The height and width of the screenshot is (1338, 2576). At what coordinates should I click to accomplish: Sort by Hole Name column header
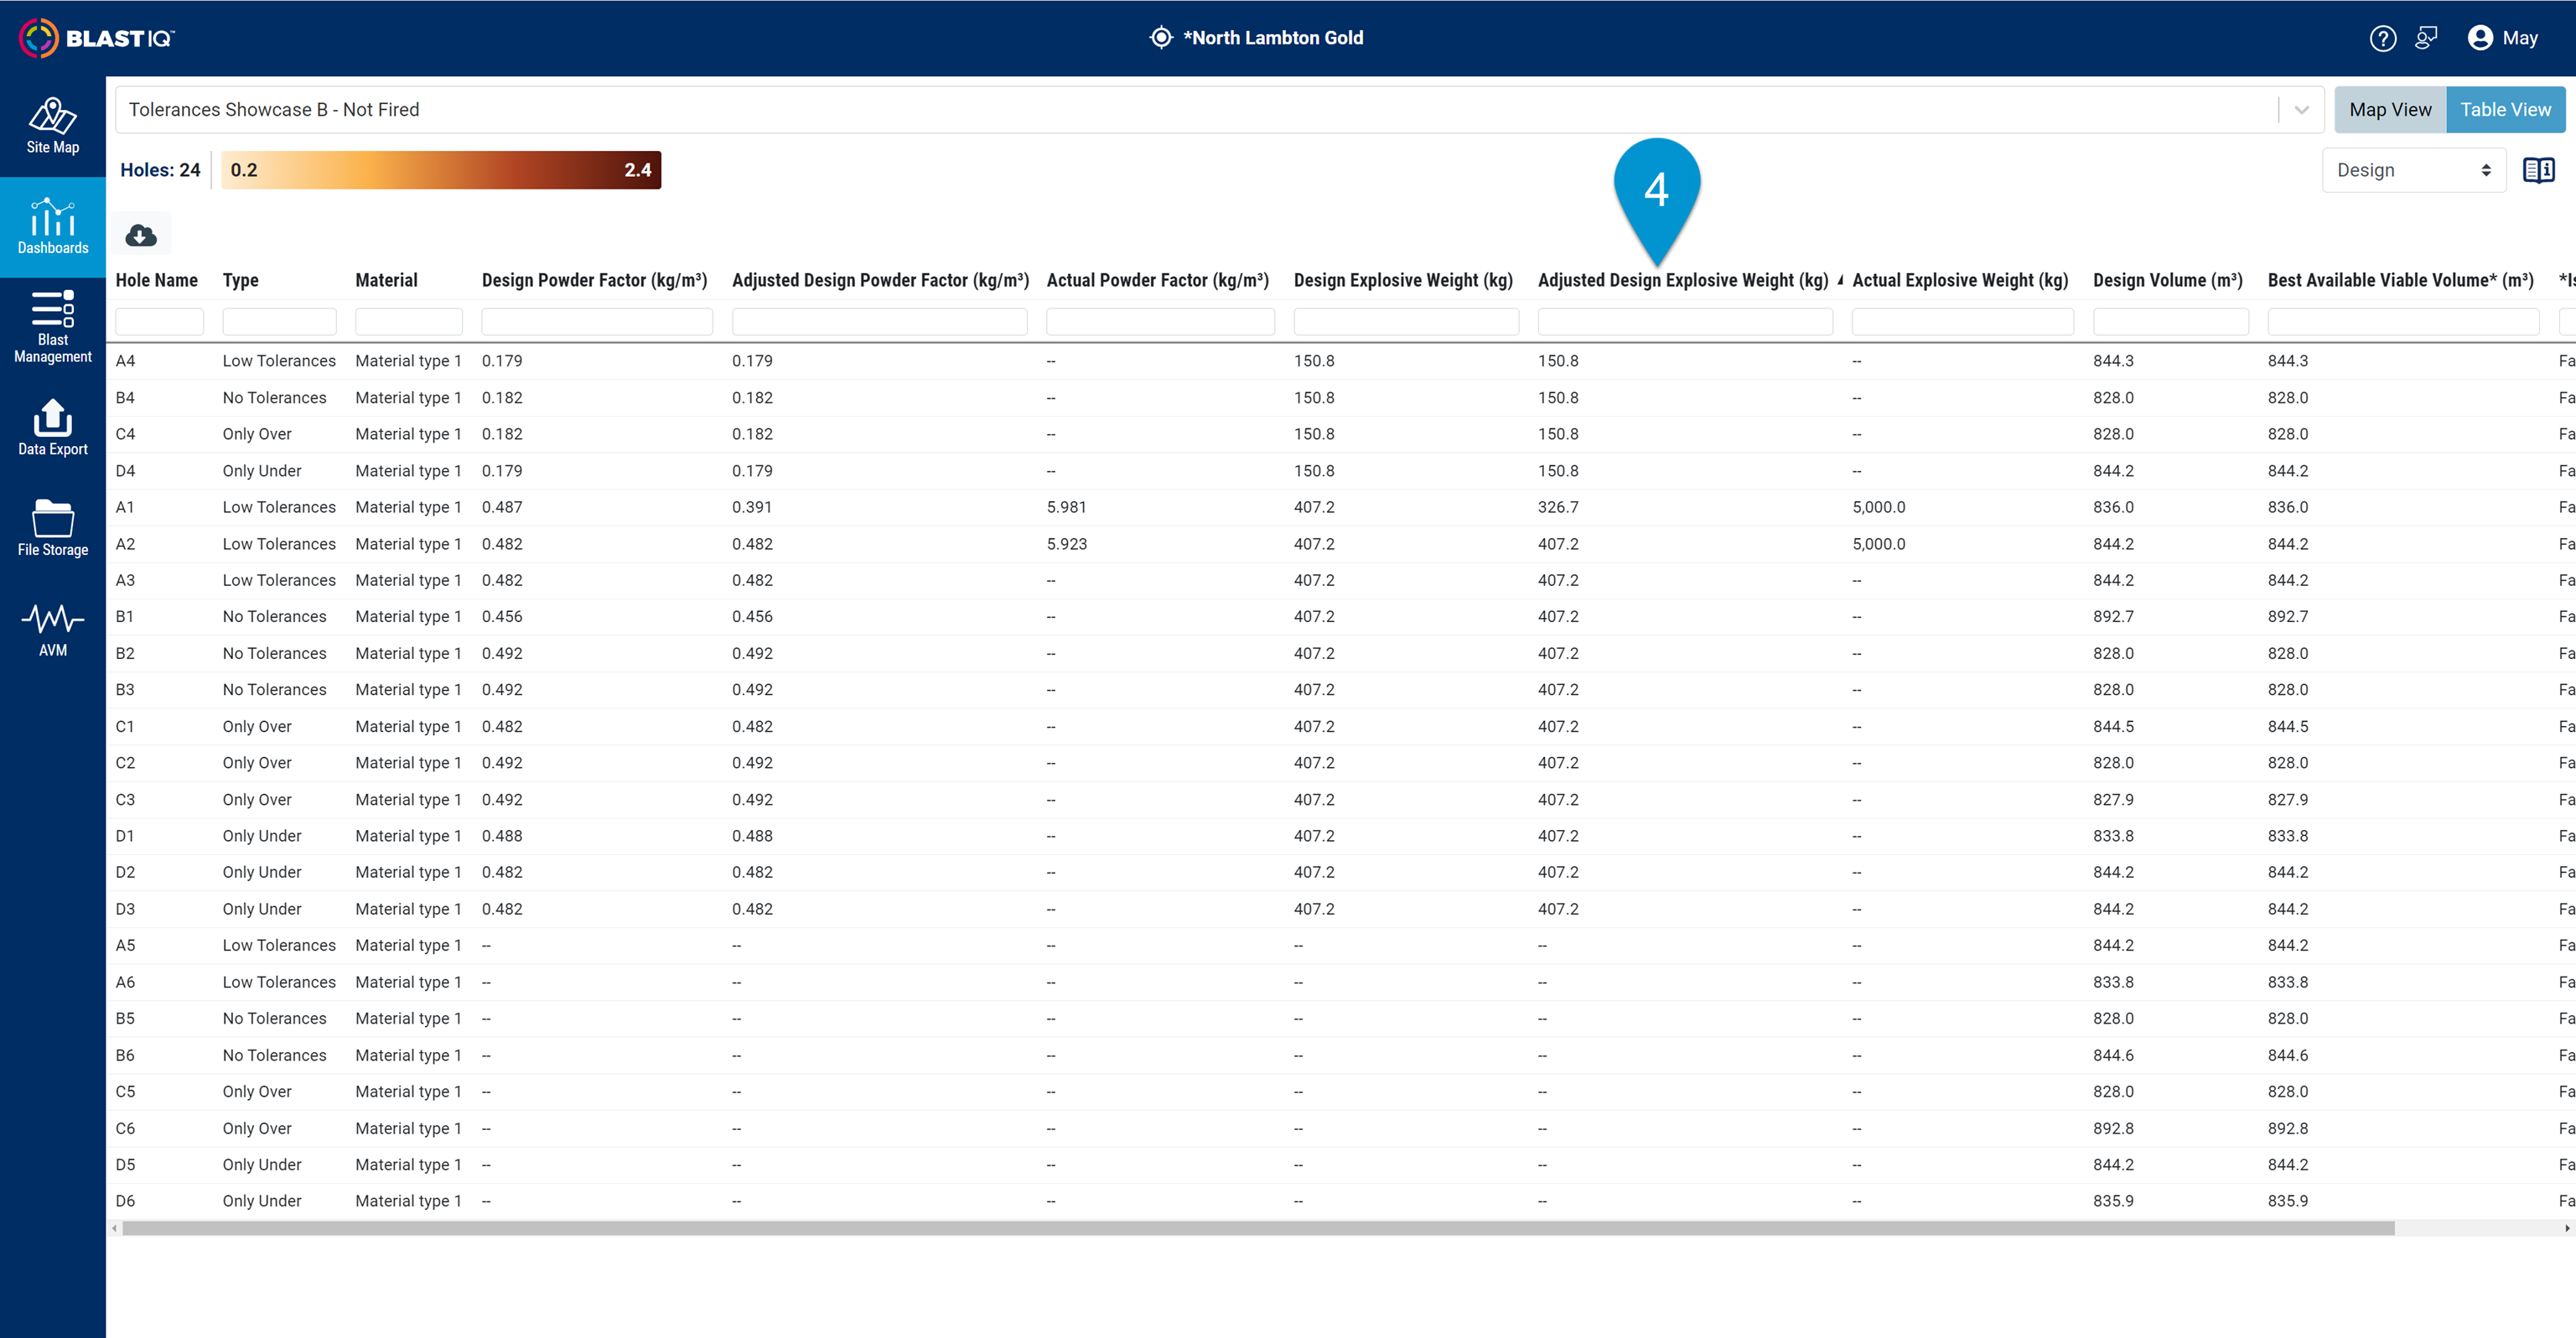click(x=156, y=281)
